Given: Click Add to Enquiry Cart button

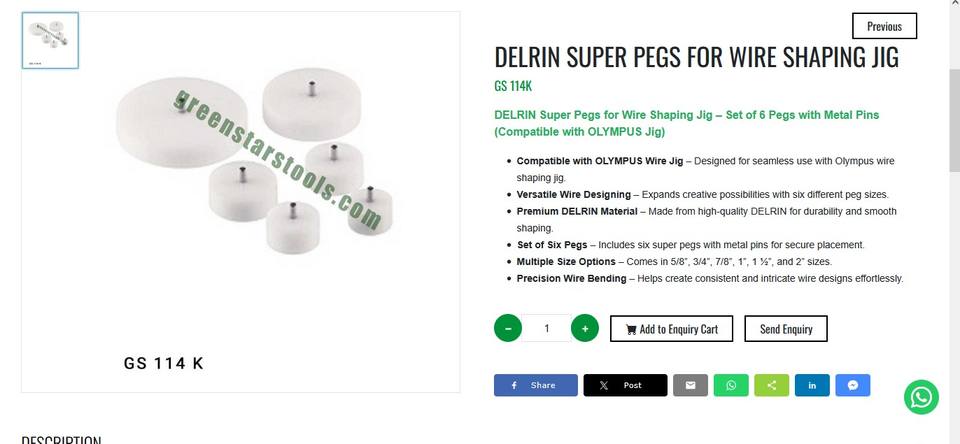Looking at the screenshot, I should [671, 329].
